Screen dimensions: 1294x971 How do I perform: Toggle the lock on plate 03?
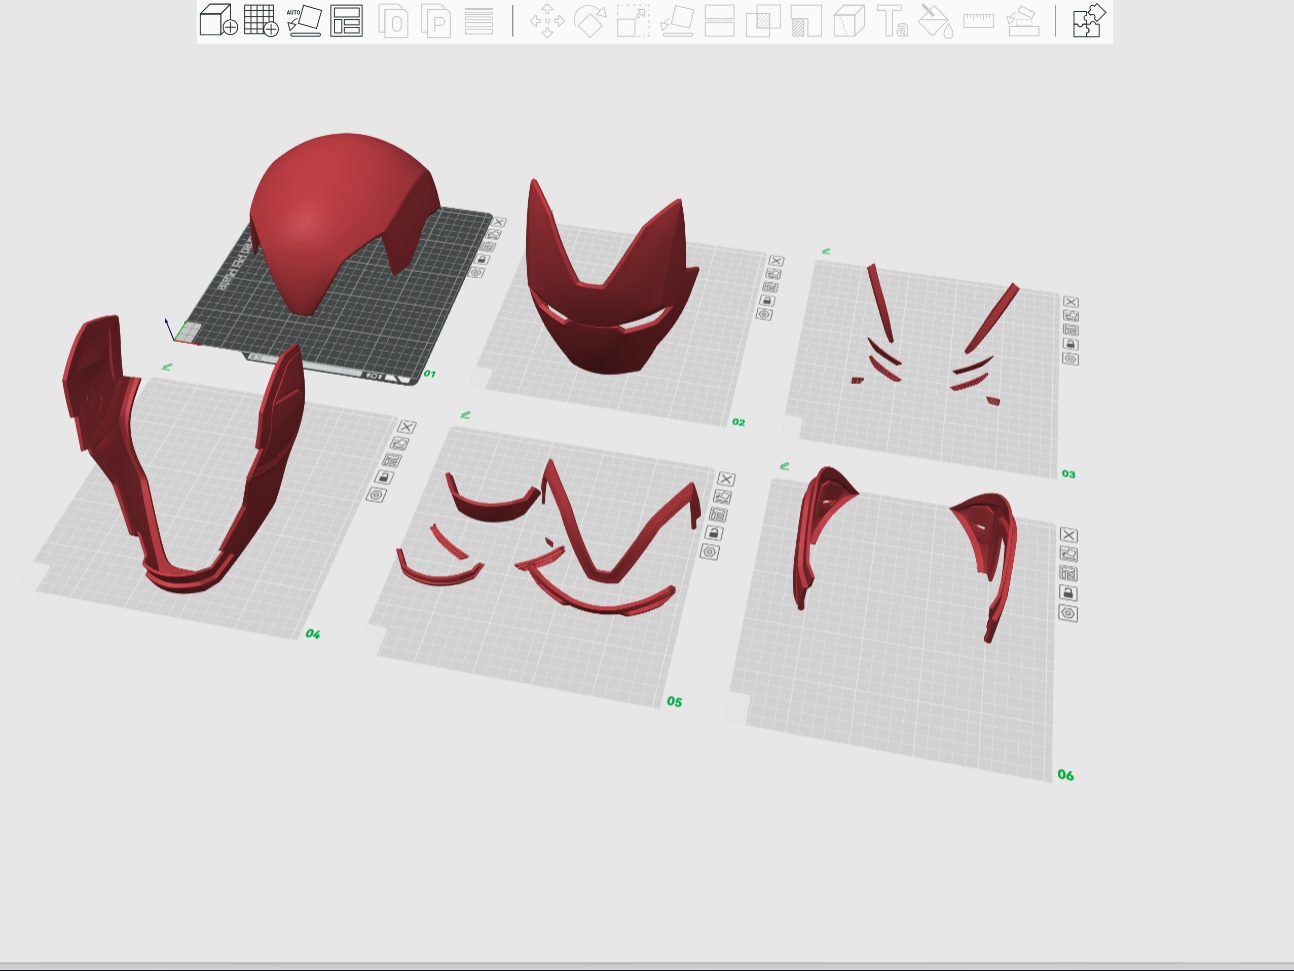coord(1070,344)
